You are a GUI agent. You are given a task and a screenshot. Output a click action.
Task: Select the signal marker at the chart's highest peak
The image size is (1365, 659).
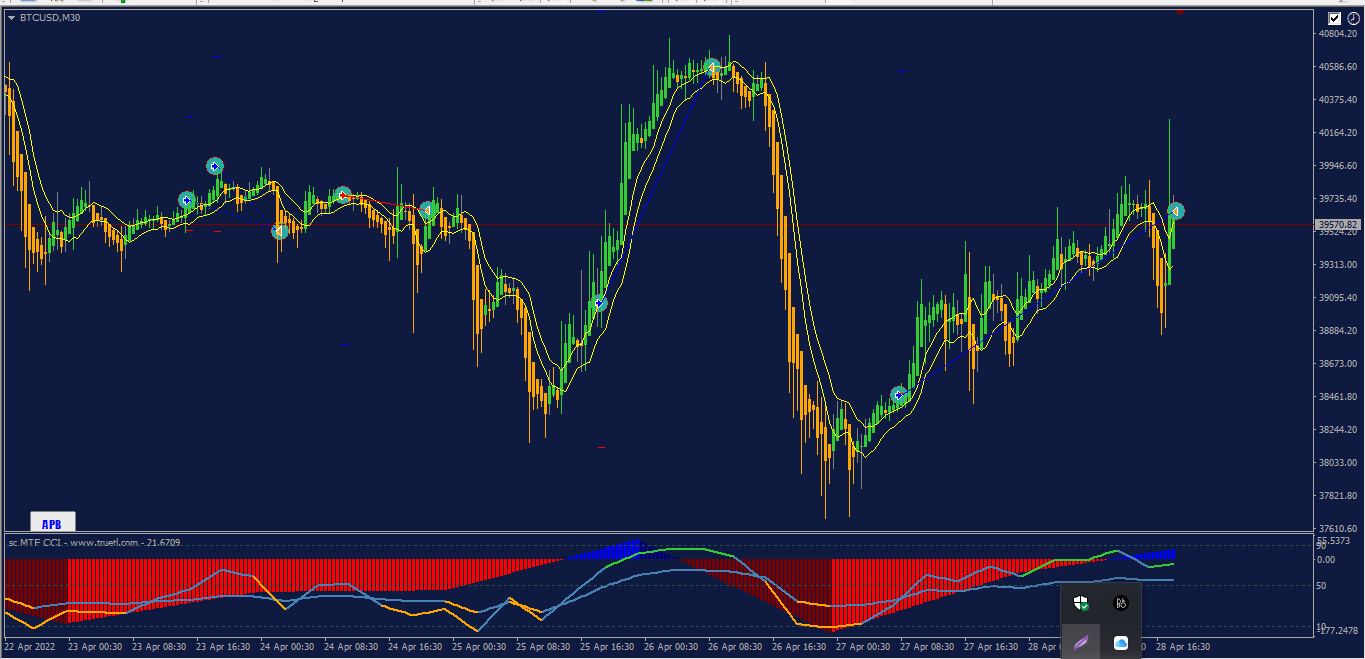[711, 67]
